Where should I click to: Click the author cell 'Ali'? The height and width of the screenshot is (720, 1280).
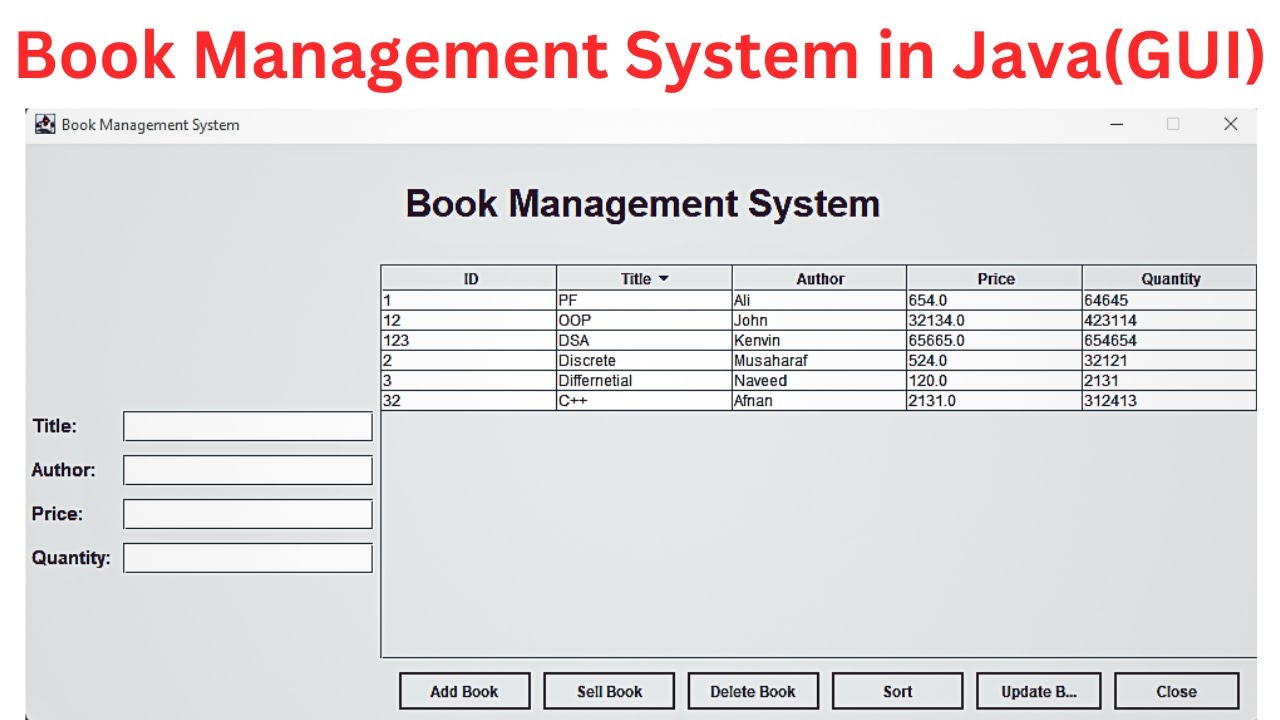(x=819, y=300)
